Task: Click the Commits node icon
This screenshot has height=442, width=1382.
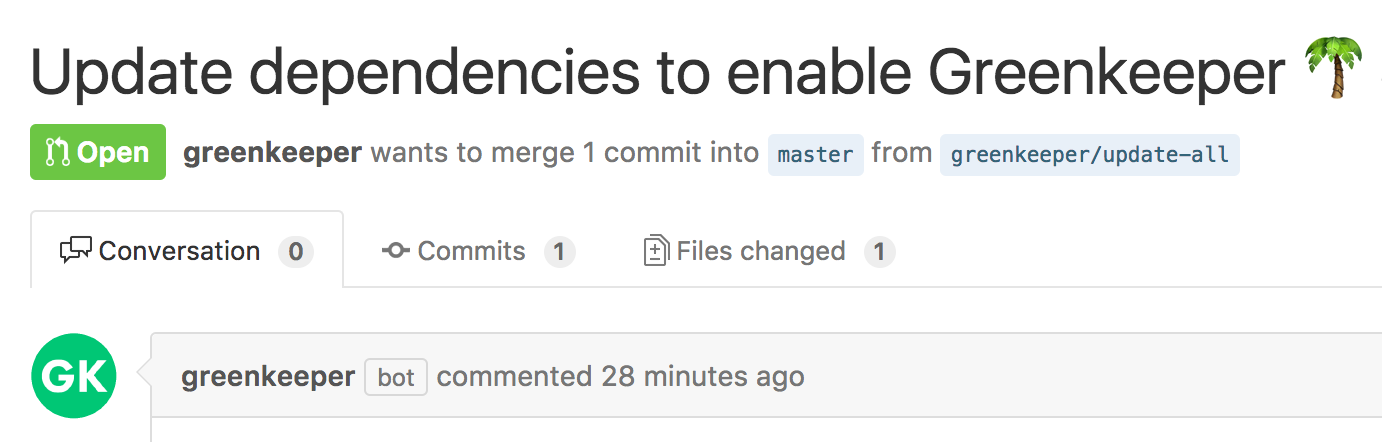Action: tap(396, 250)
